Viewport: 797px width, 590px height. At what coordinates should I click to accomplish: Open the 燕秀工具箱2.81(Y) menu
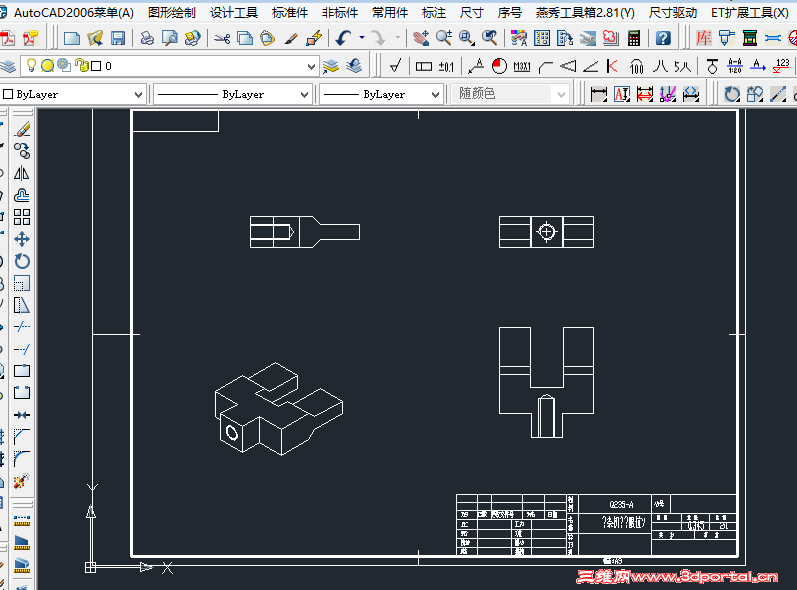585,13
